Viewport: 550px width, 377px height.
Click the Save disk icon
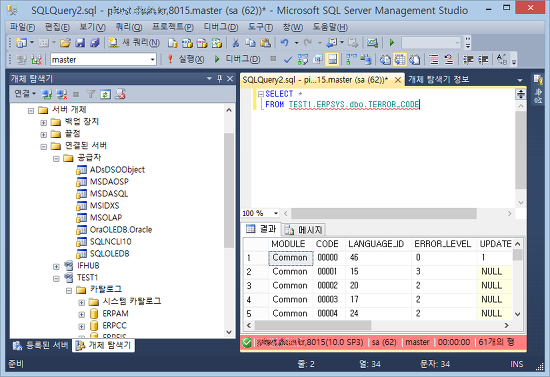80,43
